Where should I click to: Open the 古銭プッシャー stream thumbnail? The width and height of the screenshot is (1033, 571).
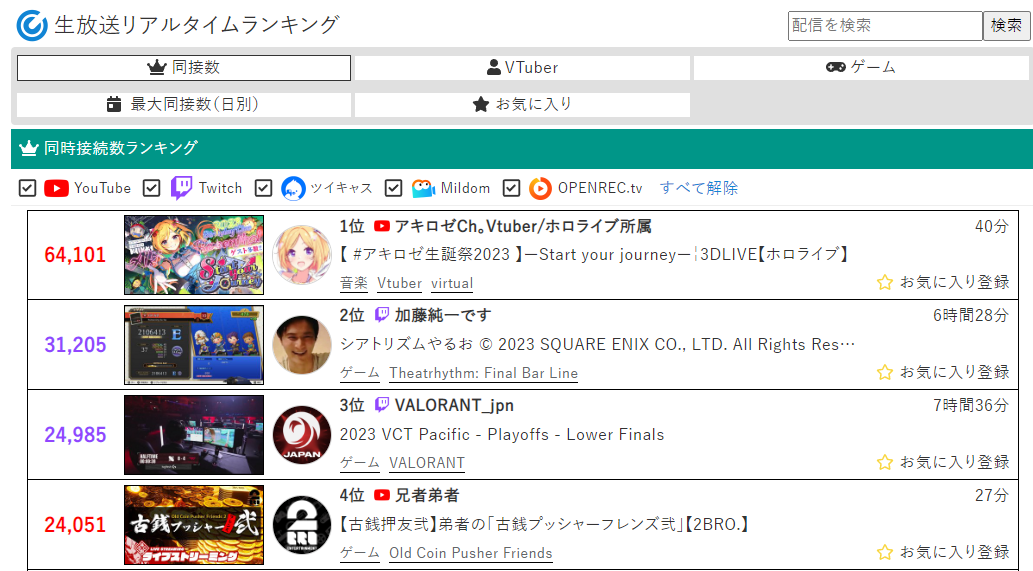[x=194, y=525]
